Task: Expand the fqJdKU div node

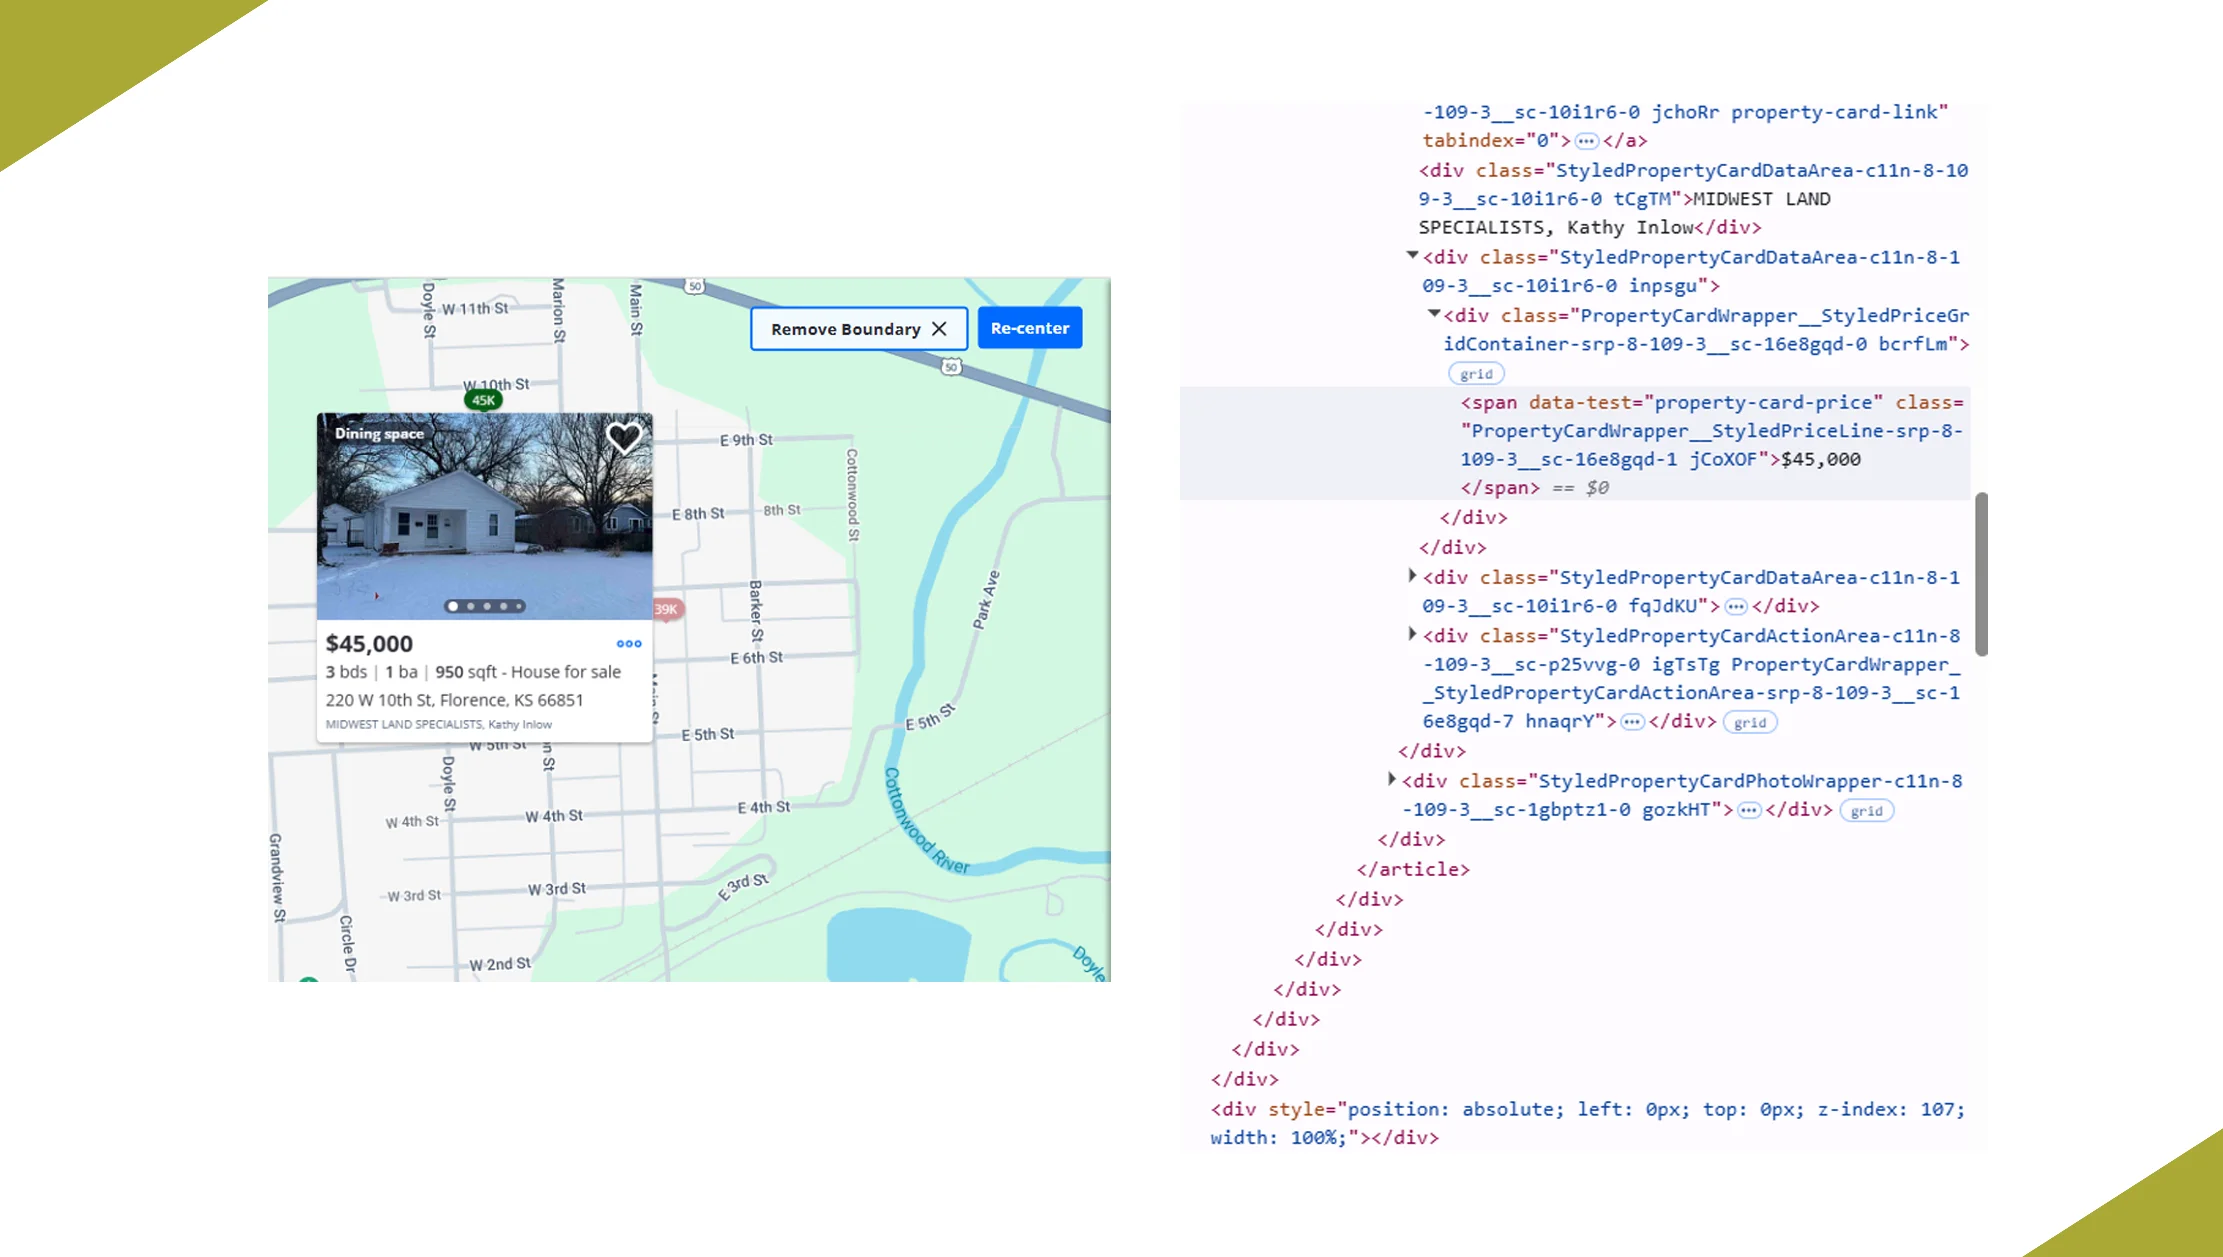Action: 1412,576
